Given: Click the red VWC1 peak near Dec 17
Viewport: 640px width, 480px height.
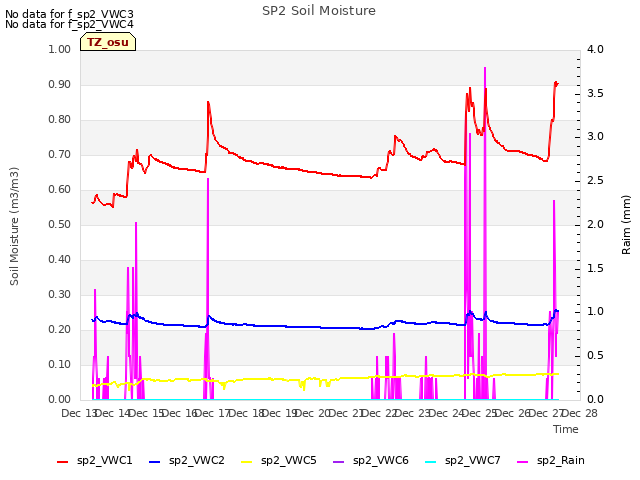Looking at the screenshot, I should [x=208, y=102].
